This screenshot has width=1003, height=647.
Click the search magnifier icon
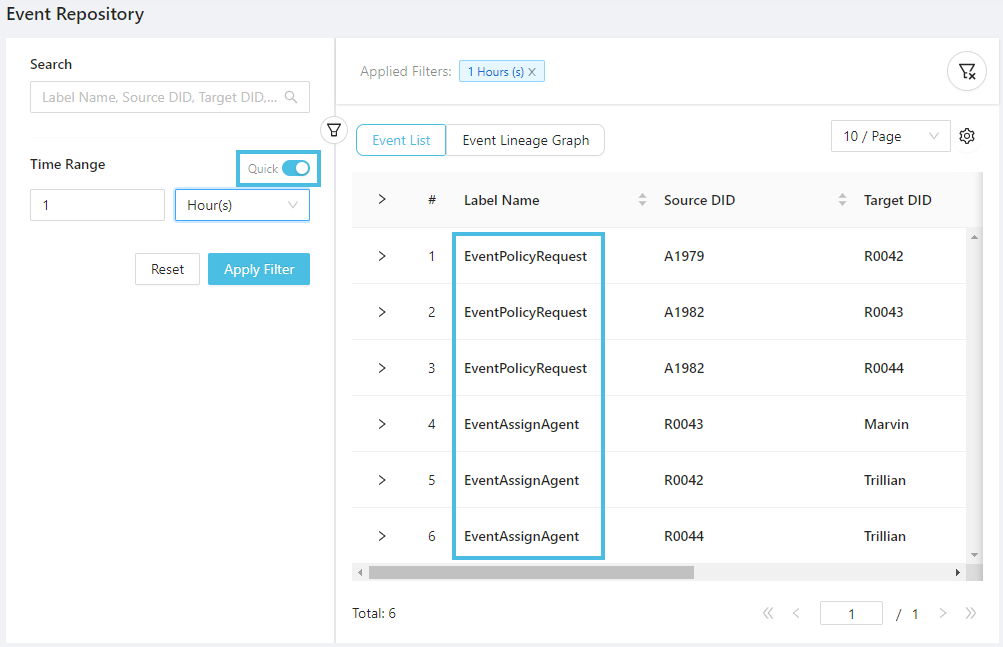291,98
